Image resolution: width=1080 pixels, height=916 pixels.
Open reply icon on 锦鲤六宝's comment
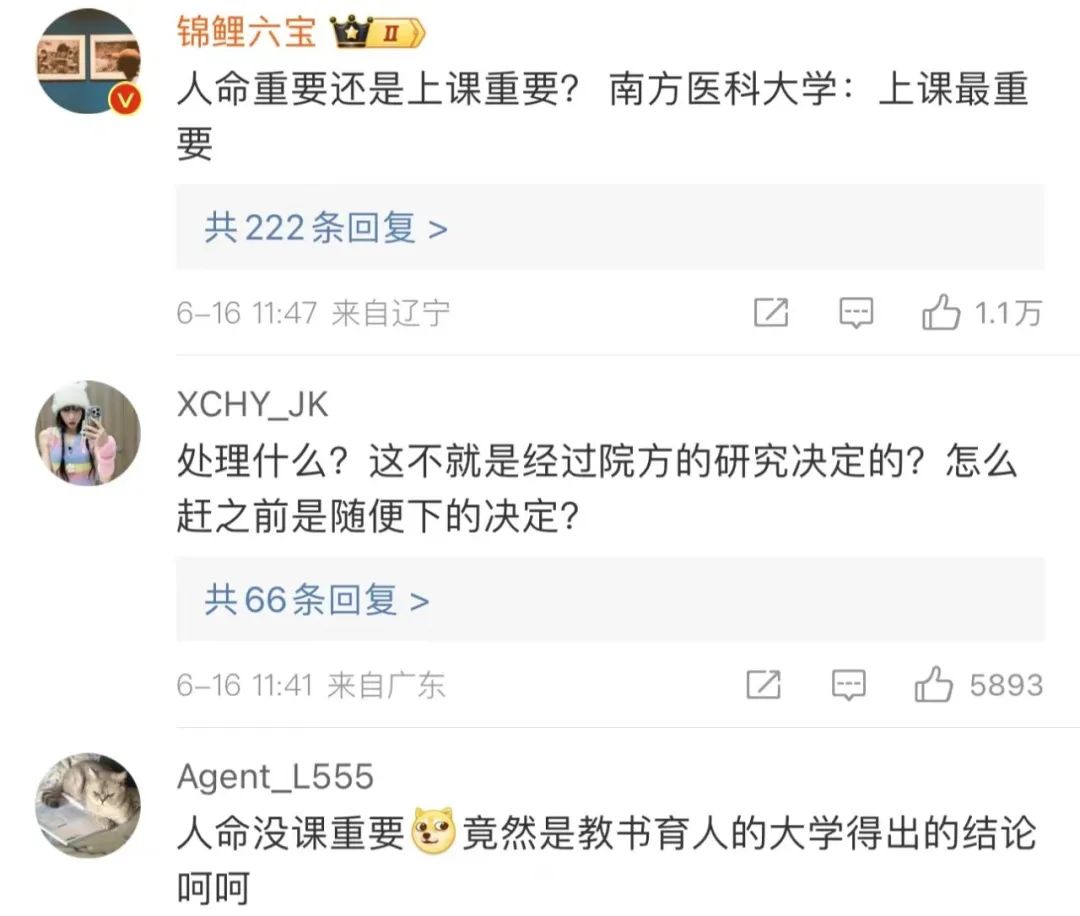pos(856,313)
